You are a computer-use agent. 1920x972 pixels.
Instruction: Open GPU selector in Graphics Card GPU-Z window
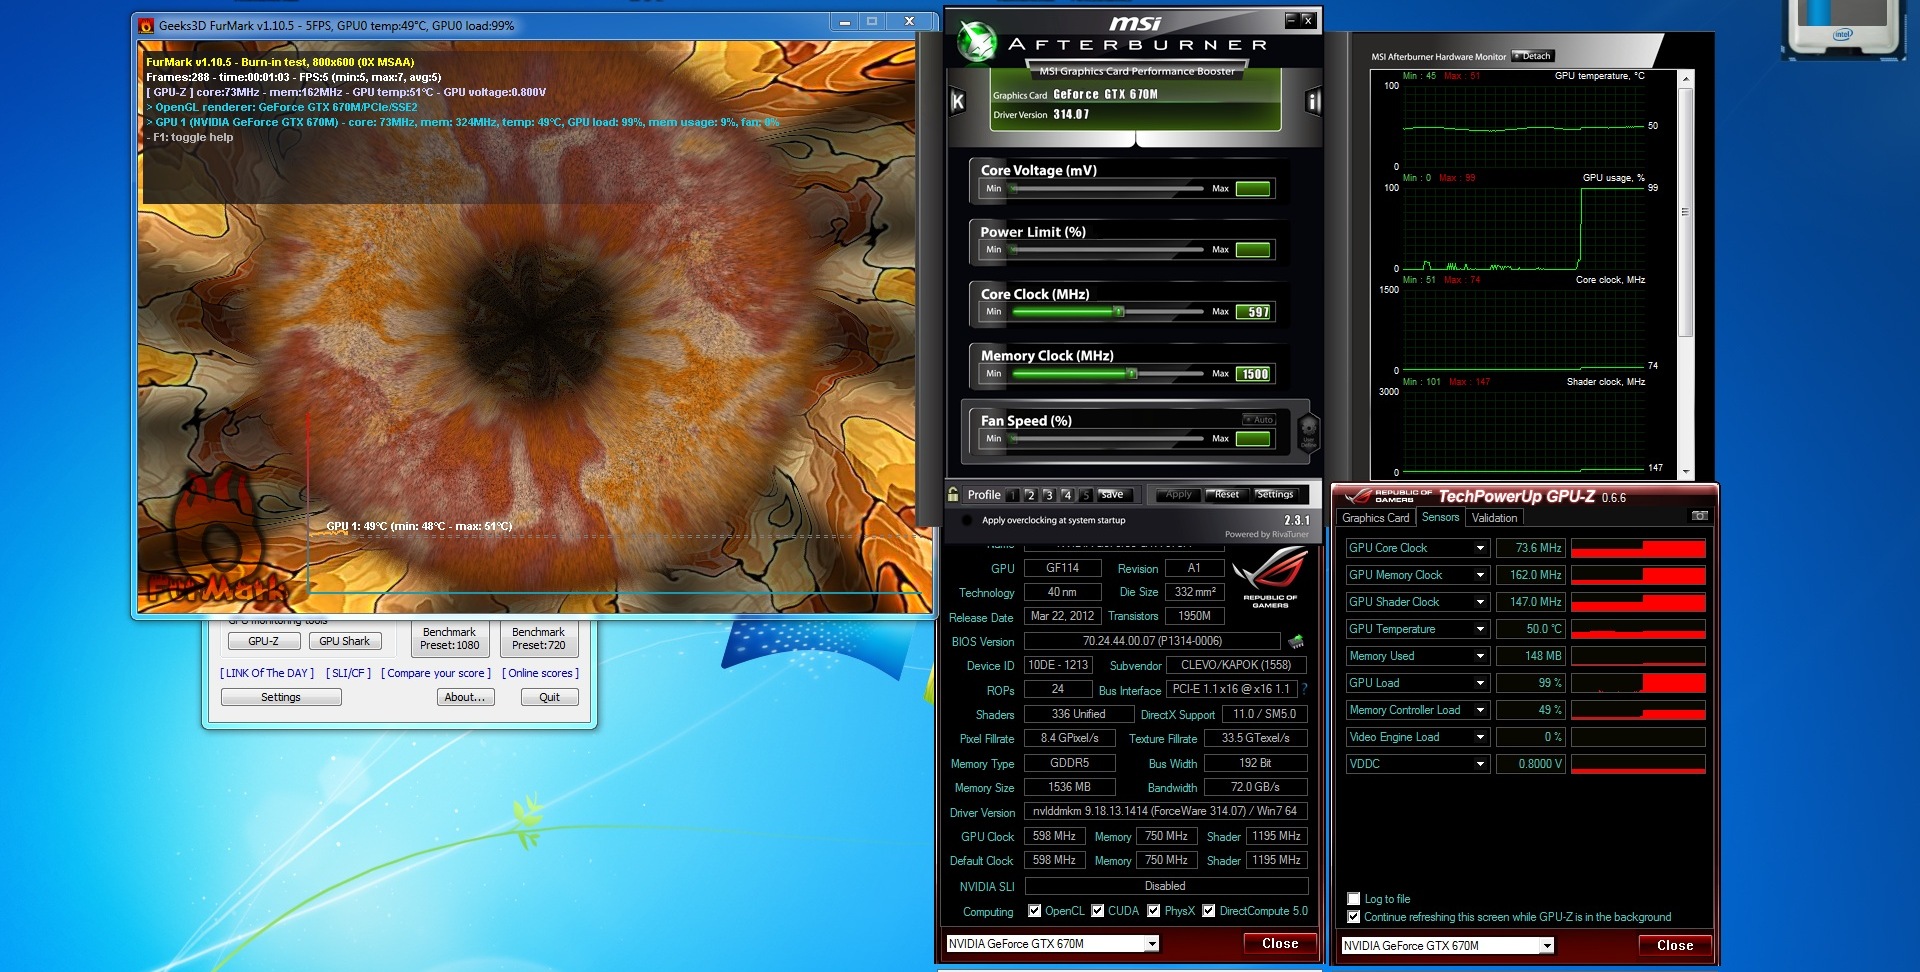click(1152, 944)
